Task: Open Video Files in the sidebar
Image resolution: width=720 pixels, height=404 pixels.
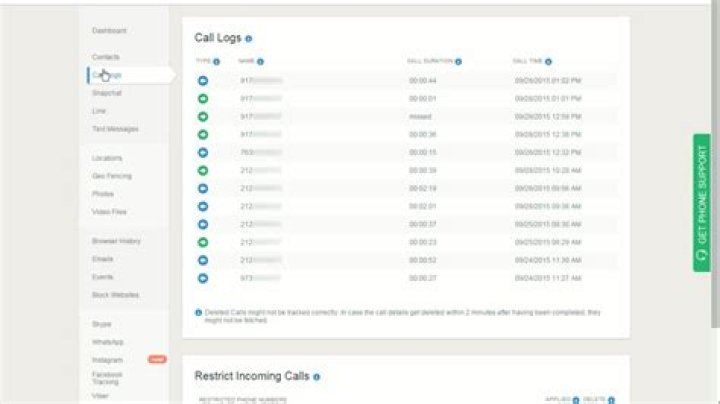Action: point(109,212)
